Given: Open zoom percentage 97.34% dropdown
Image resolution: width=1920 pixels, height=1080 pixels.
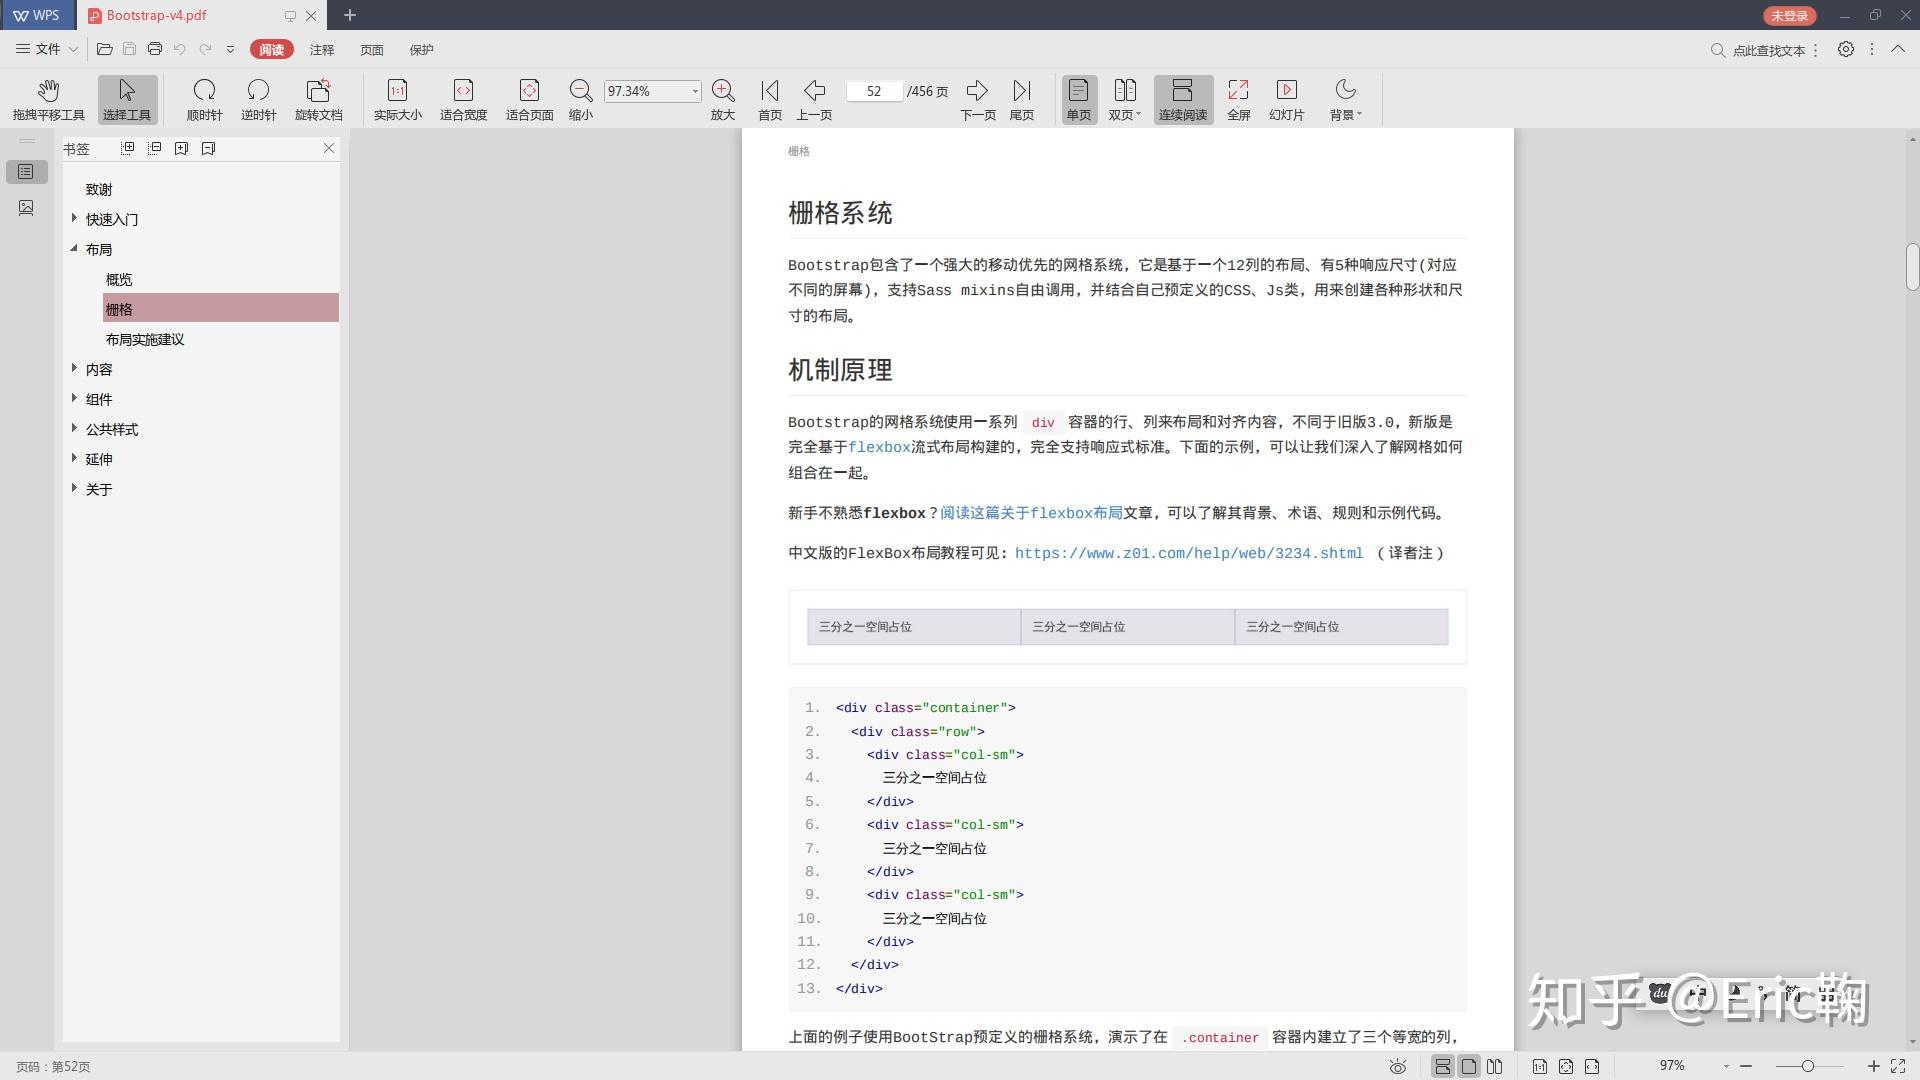Looking at the screenshot, I should click(695, 91).
